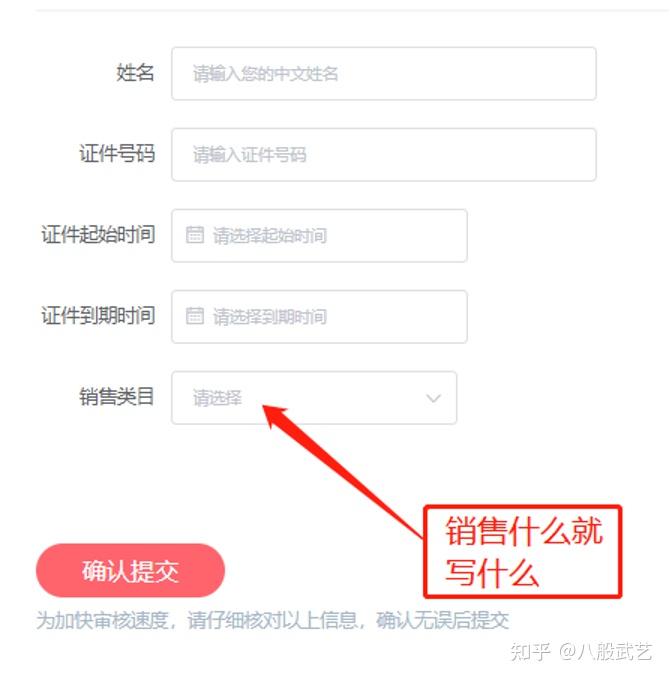Click the 姓名 field label
Image resolution: width=670 pixels, height=680 pixels.
click(x=135, y=72)
